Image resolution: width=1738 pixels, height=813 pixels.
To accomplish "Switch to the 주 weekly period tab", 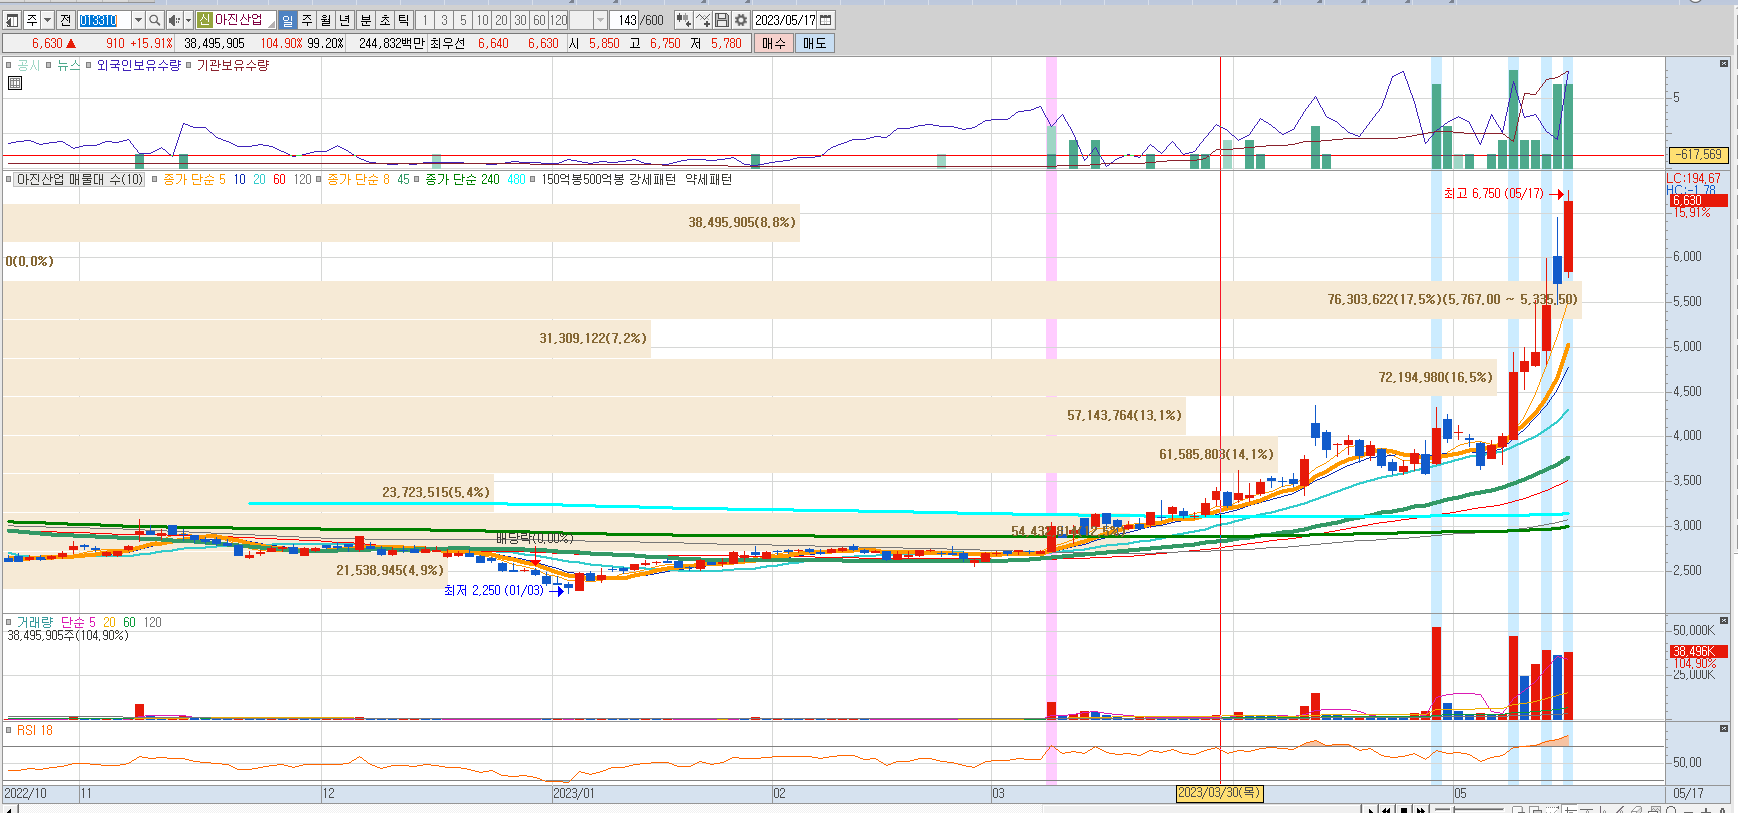I will click(306, 20).
